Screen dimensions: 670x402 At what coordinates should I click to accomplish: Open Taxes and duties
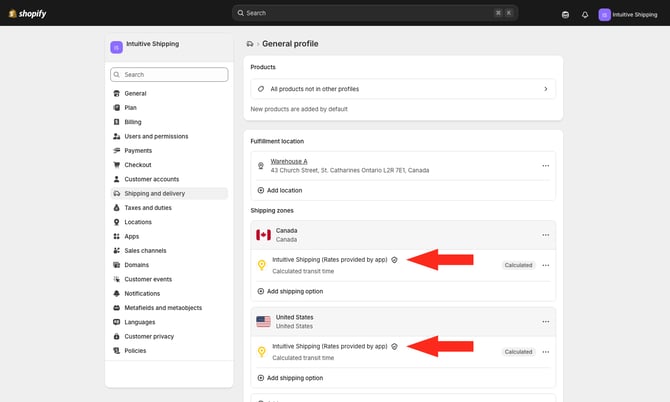click(x=148, y=208)
